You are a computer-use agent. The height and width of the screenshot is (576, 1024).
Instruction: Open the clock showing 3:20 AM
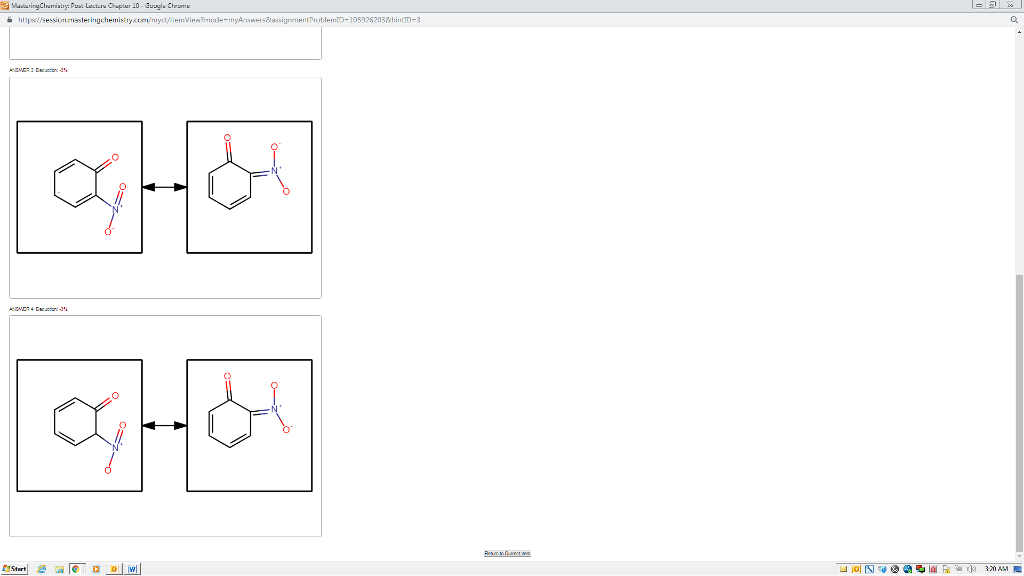coord(995,568)
